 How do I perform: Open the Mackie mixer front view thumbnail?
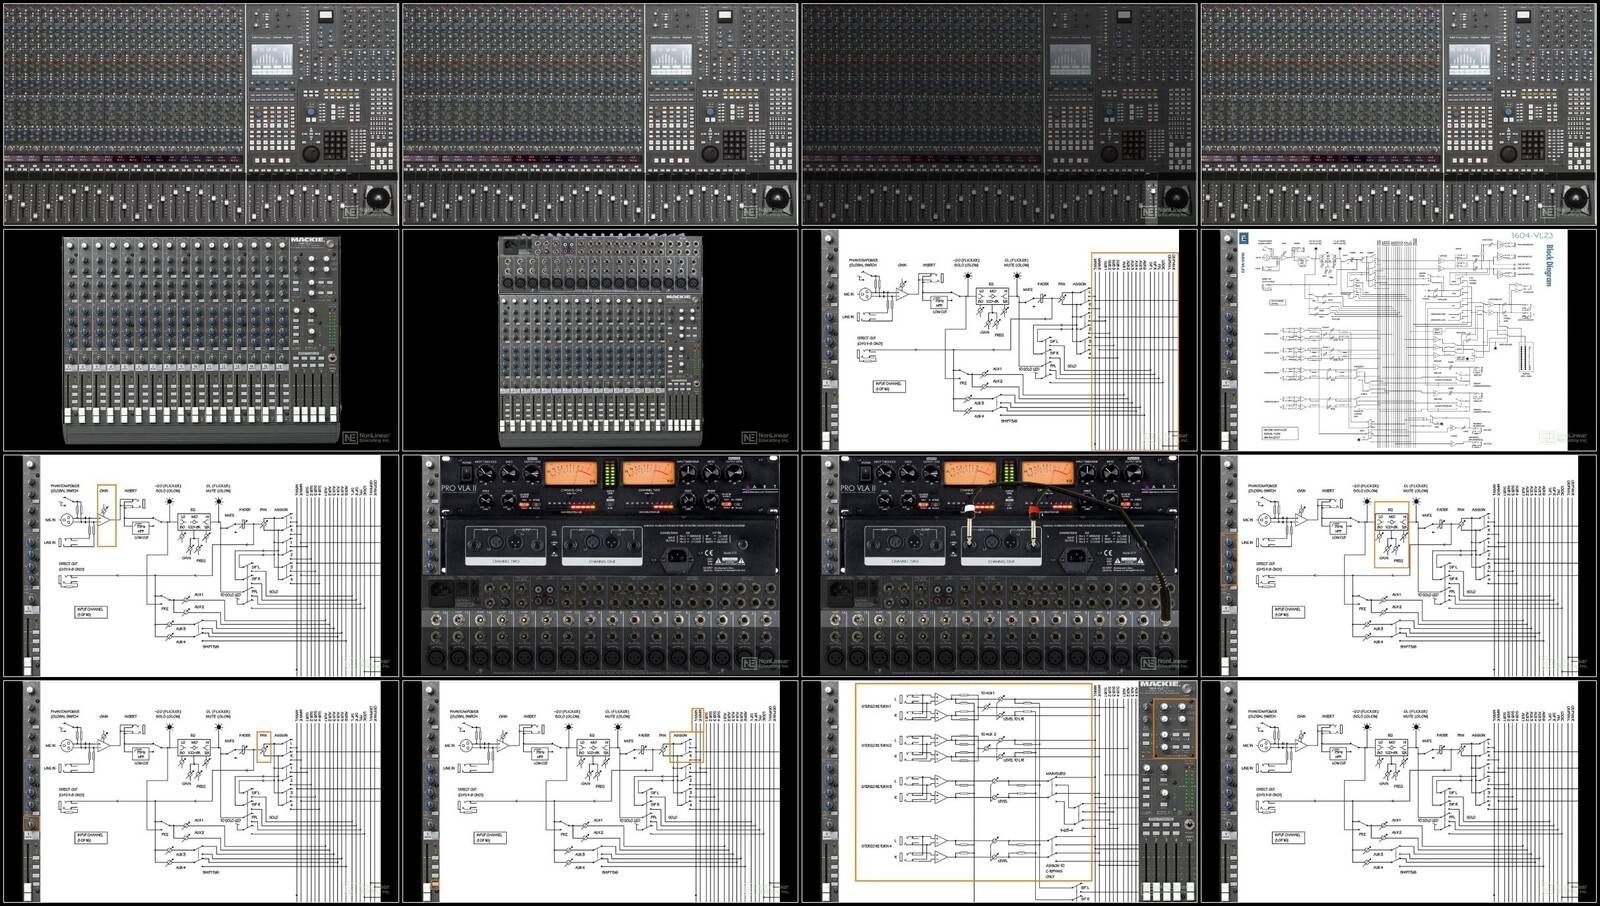point(201,340)
